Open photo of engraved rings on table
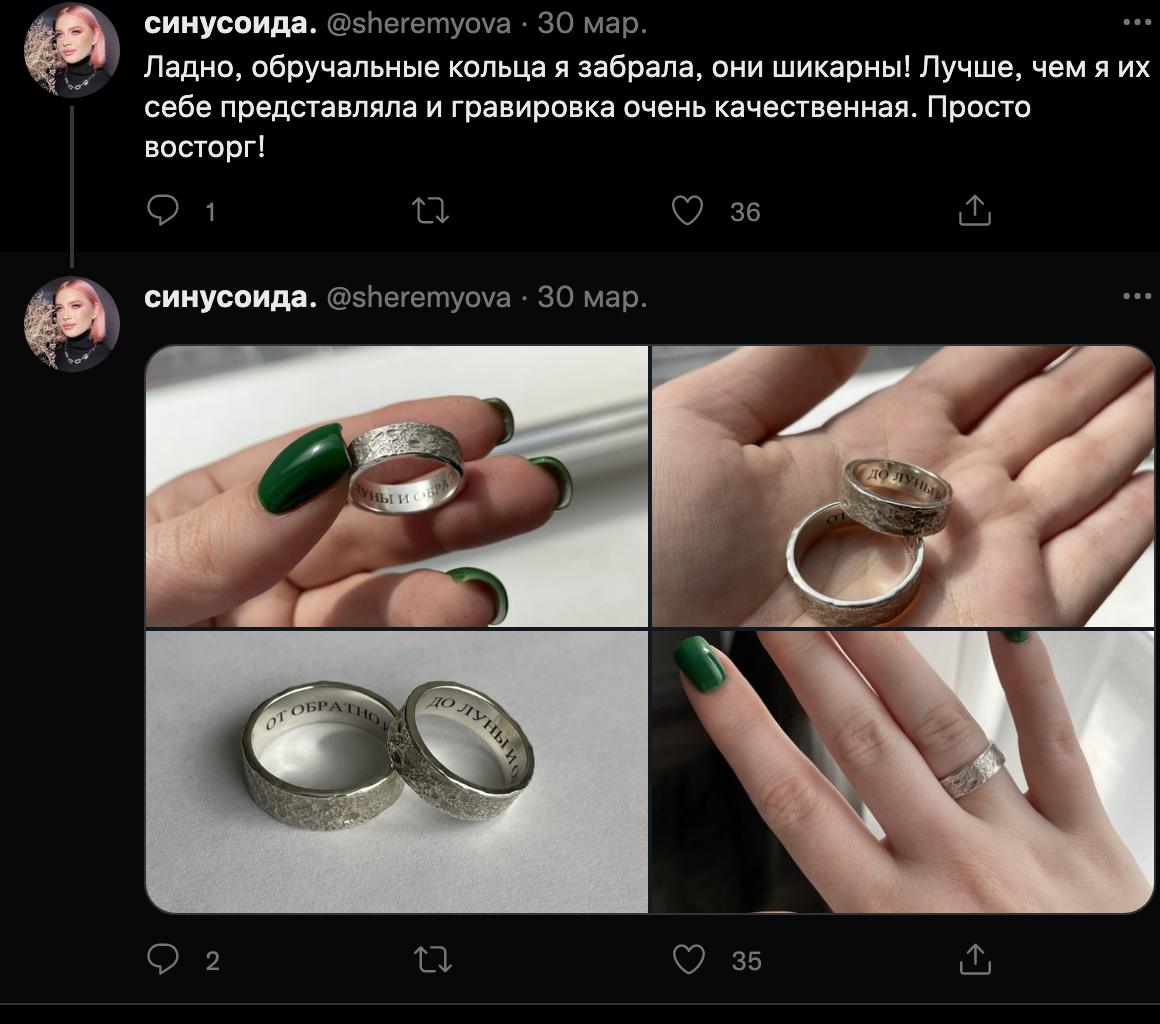The height and width of the screenshot is (1024, 1160). point(397,771)
